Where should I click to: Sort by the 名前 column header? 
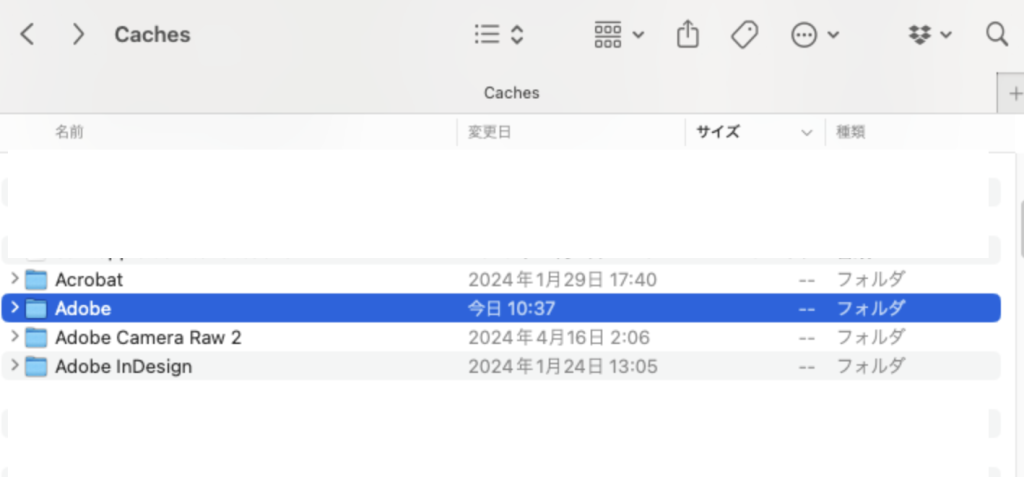[69, 132]
